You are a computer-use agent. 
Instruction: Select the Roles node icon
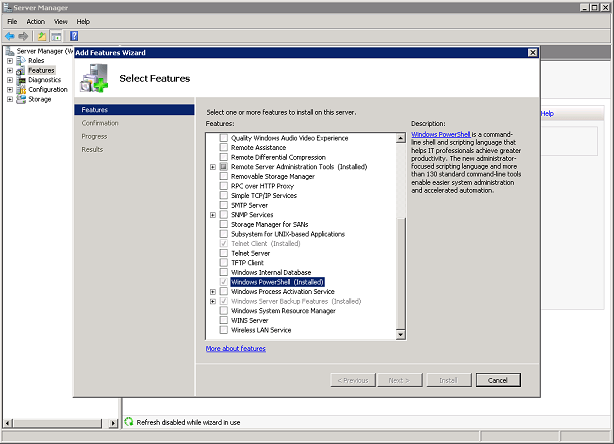pos(21,61)
